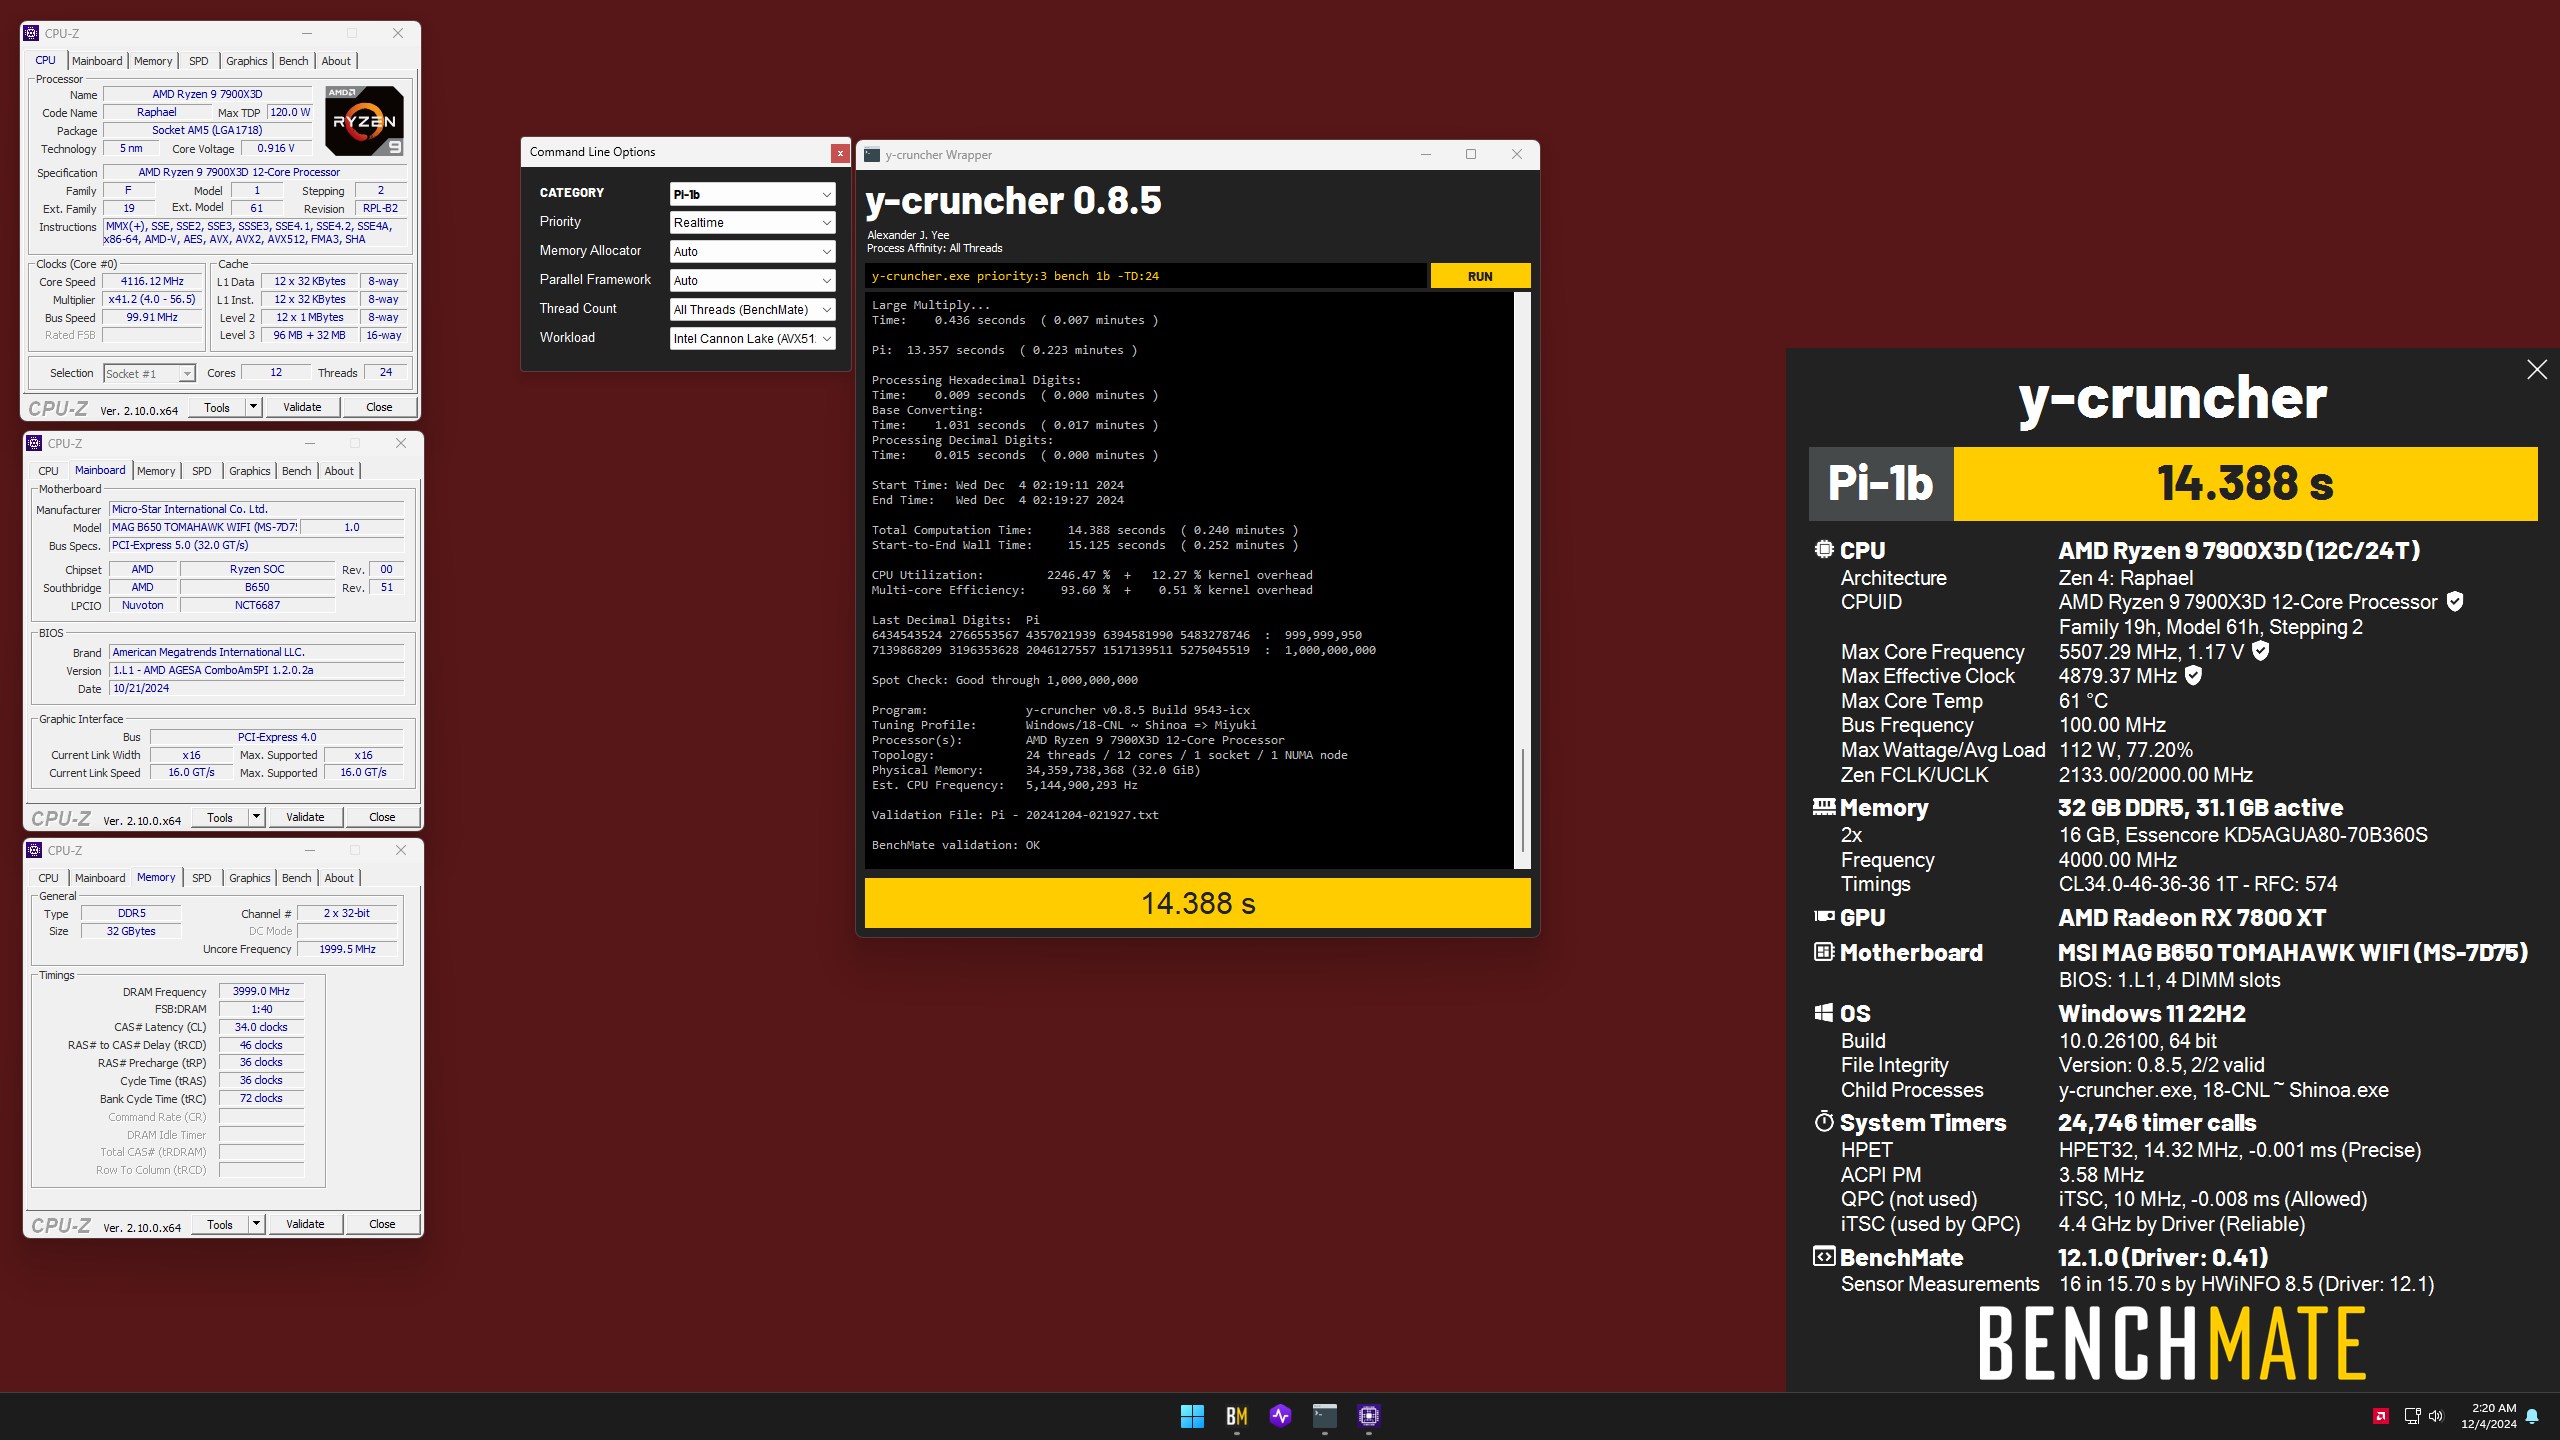Click Timings CL34.0-46-36-36 line
Image resolution: width=2560 pixels, height=1440 pixels.
2197,884
